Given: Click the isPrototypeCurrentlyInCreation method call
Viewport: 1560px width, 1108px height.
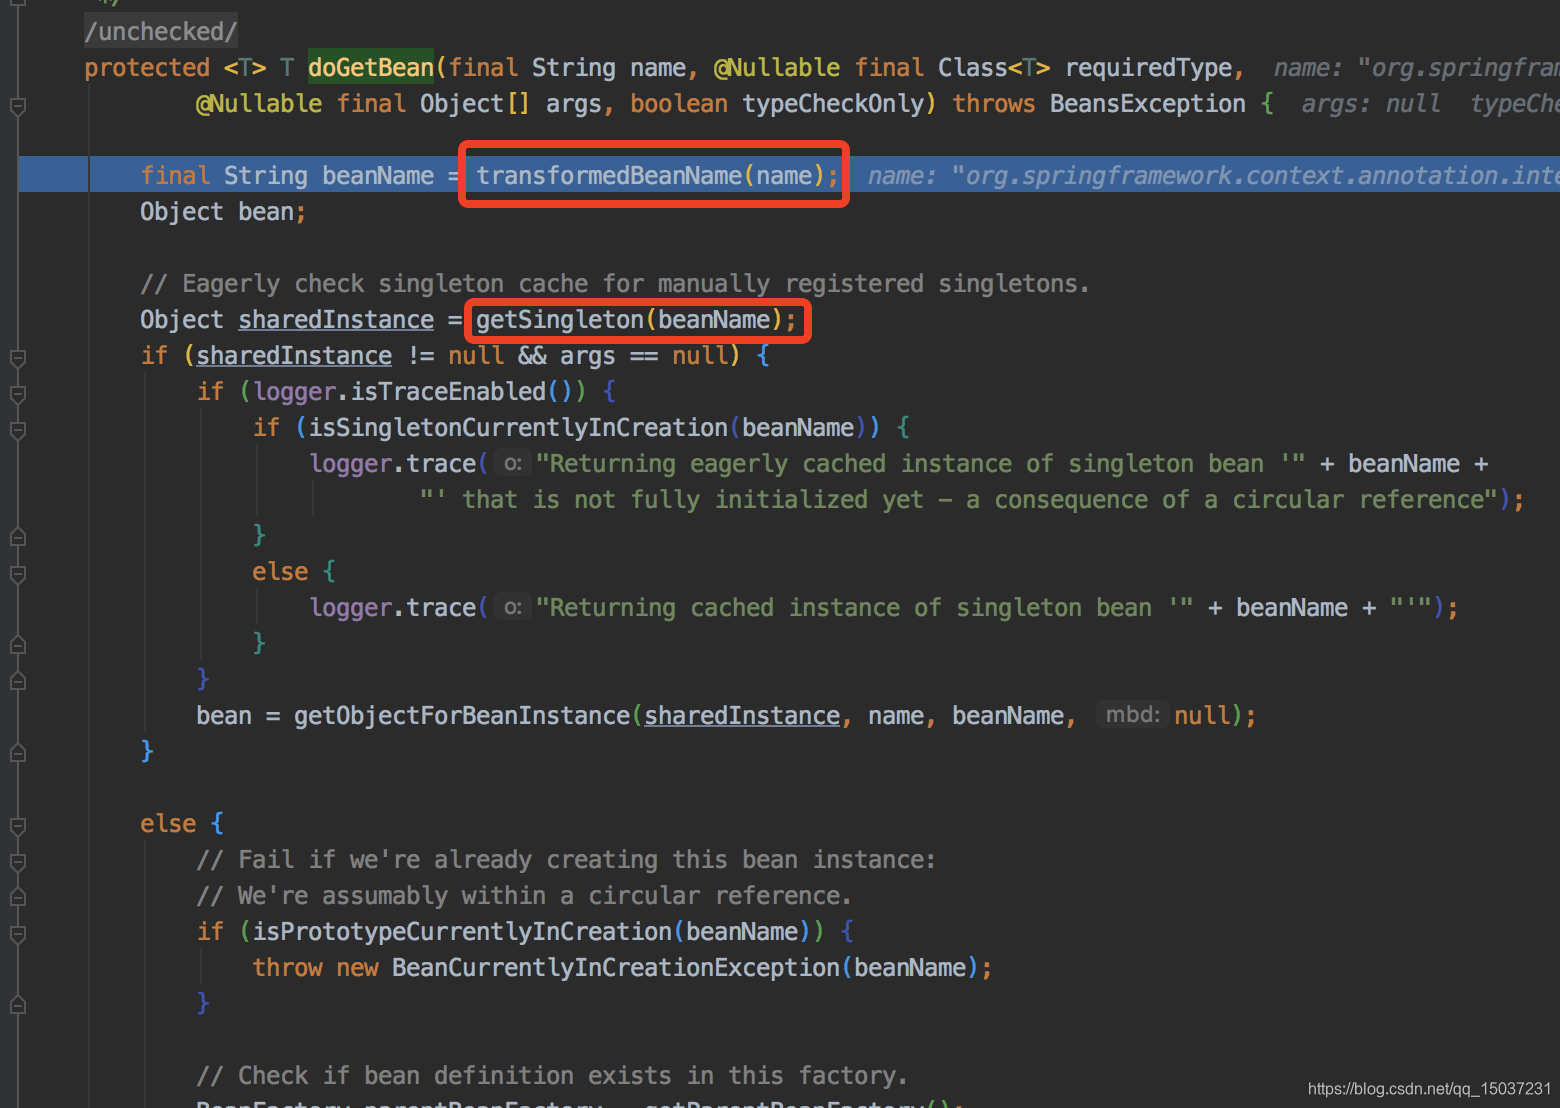Looking at the screenshot, I should [462, 932].
